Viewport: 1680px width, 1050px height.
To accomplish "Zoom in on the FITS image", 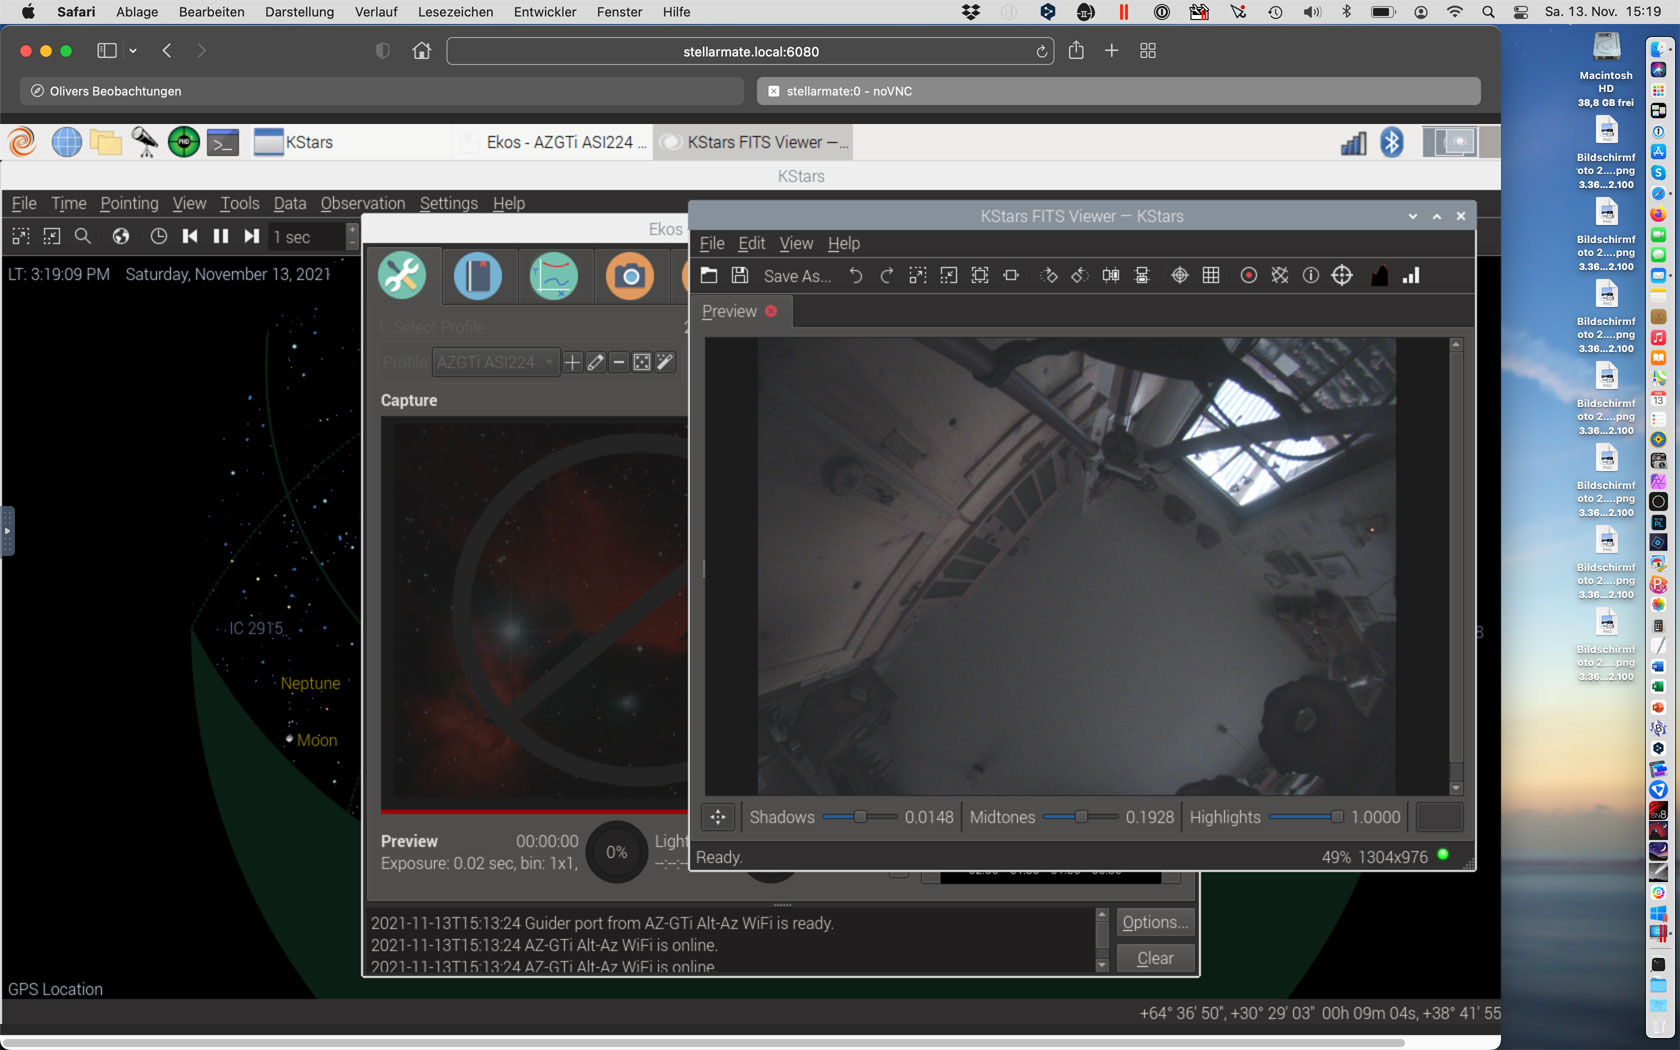I will click(918, 275).
